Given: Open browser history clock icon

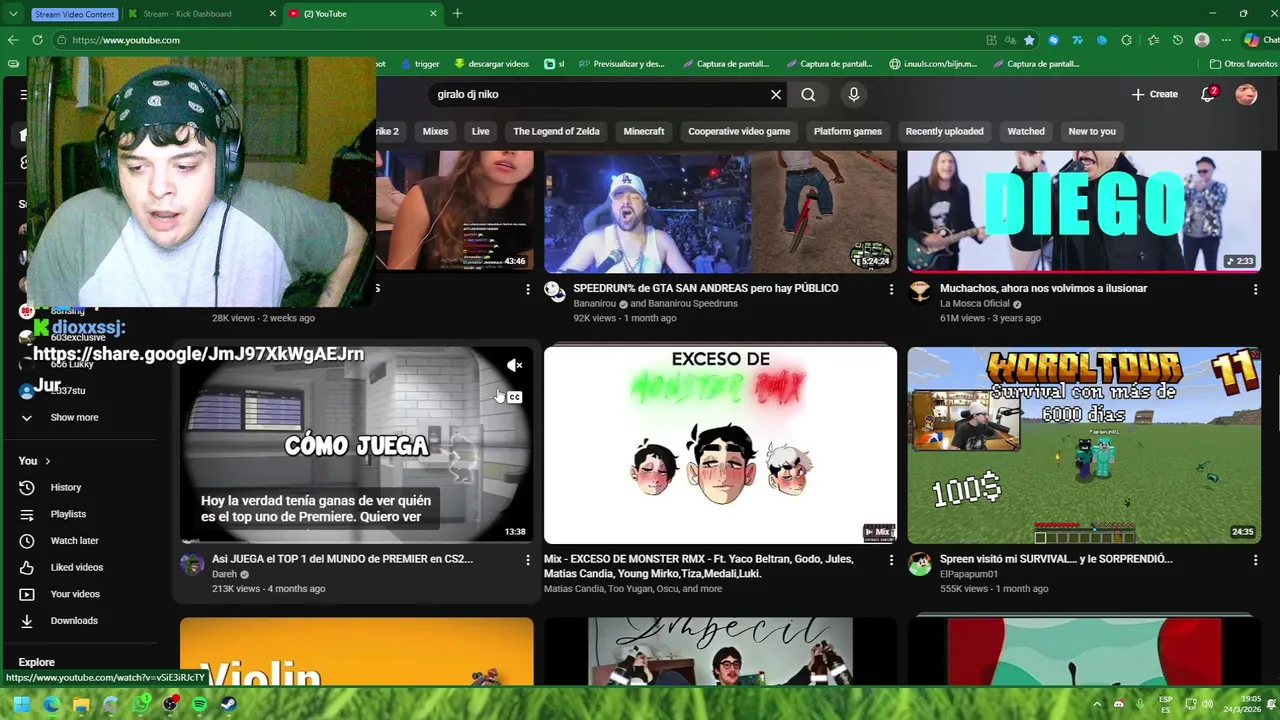Looking at the screenshot, I should (x=1177, y=40).
